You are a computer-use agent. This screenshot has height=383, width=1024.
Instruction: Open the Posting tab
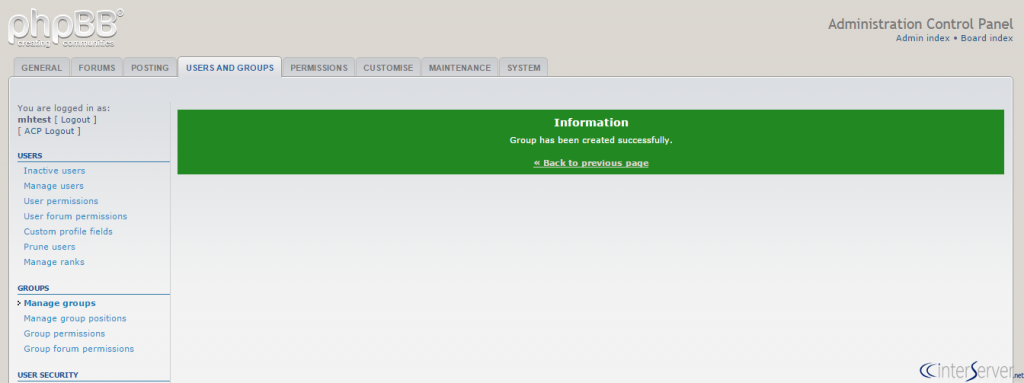coord(150,67)
